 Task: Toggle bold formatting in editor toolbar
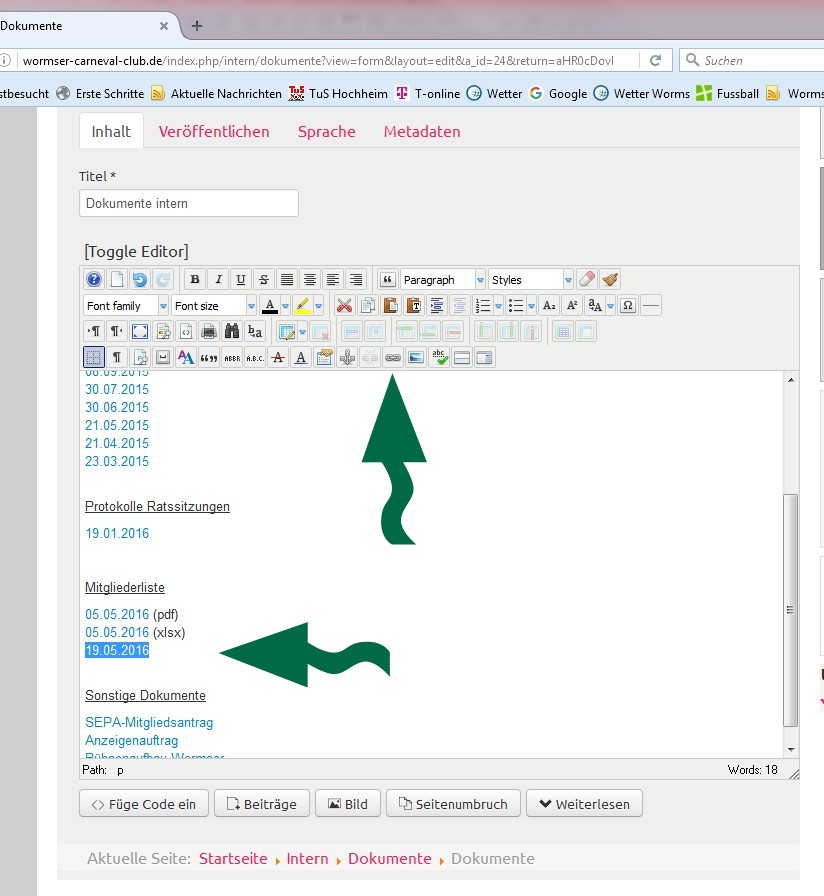point(195,280)
